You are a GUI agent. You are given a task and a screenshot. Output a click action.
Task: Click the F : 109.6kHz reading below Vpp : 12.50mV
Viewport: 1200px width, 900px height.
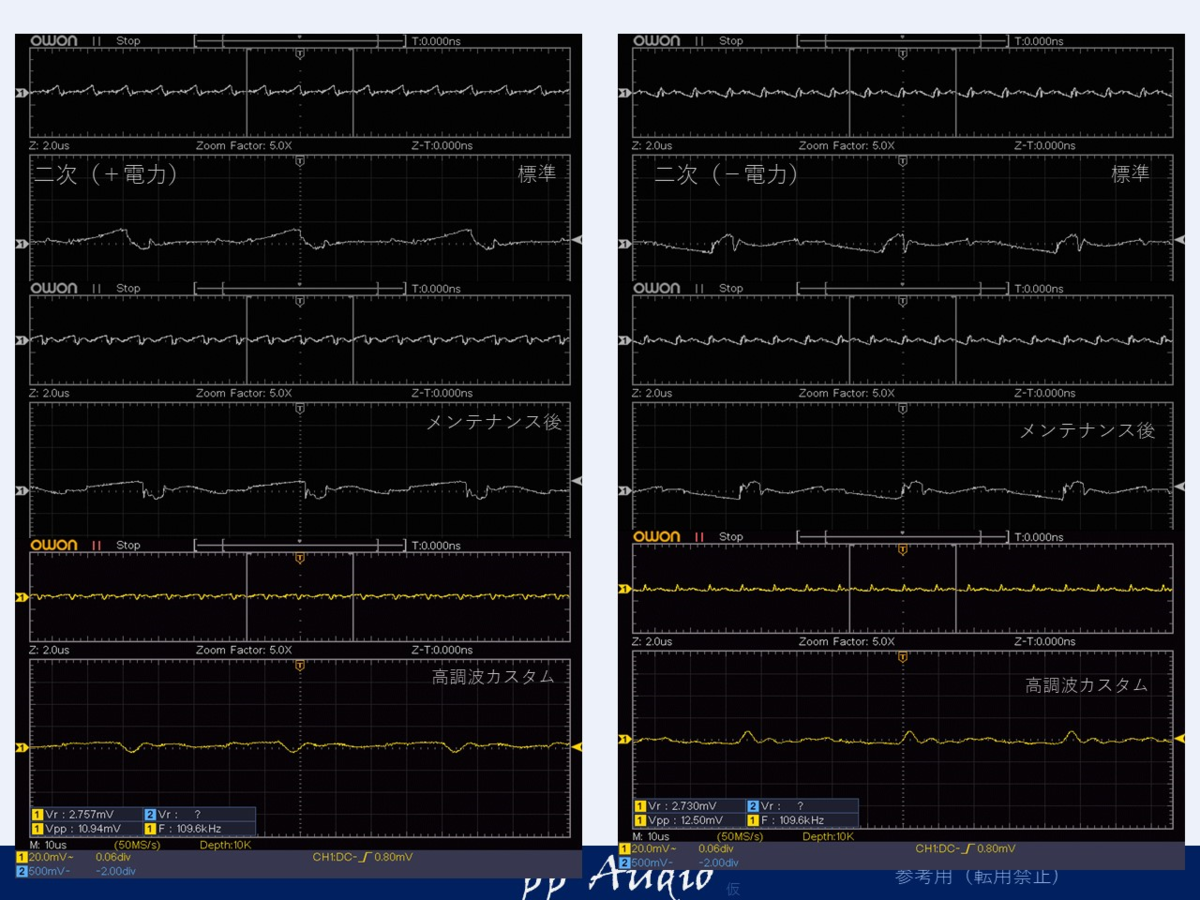(x=793, y=820)
